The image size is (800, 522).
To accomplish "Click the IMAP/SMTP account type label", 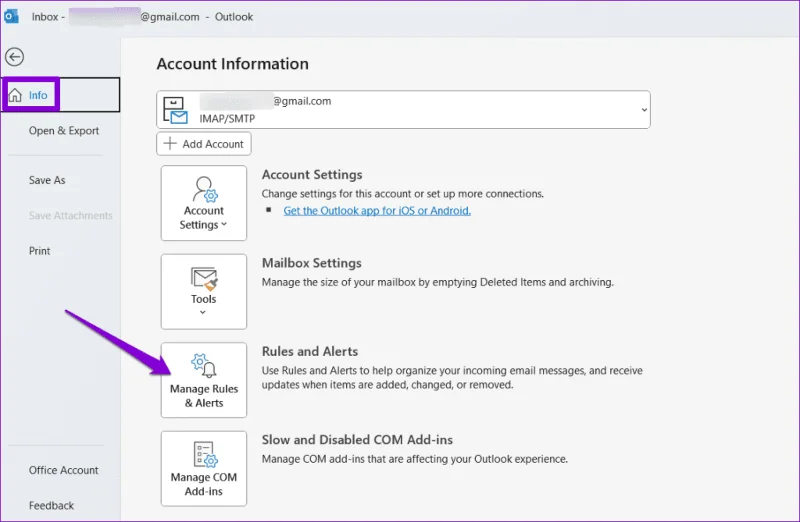I will pos(227,118).
